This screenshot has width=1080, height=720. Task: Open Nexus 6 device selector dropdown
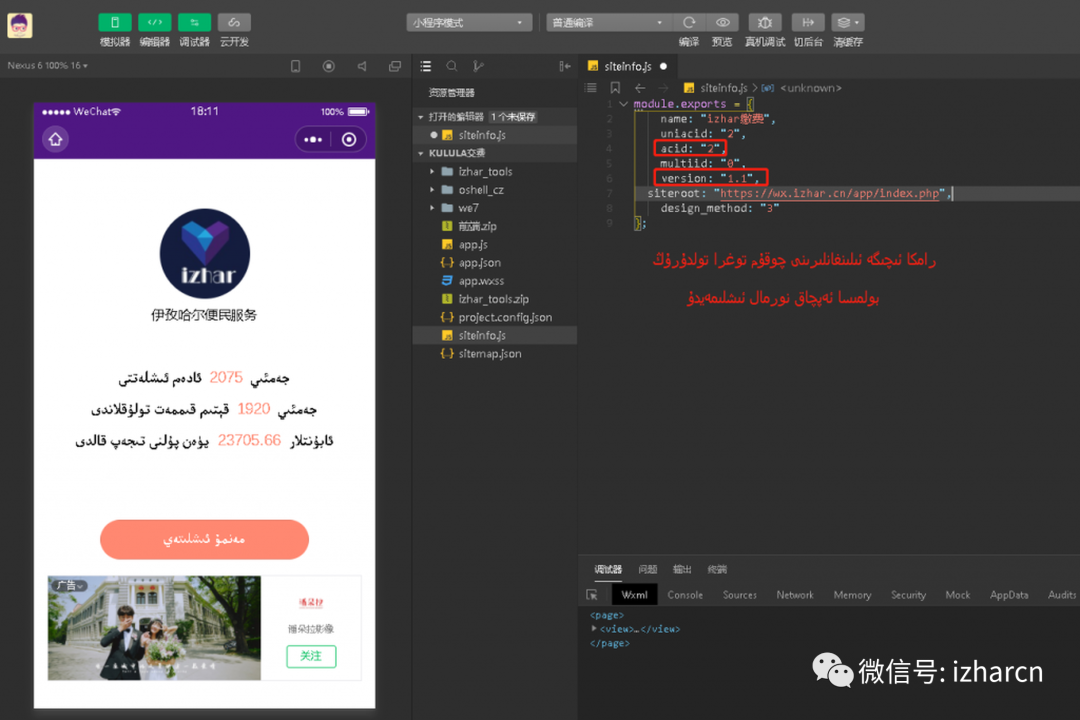click(x=48, y=65)
